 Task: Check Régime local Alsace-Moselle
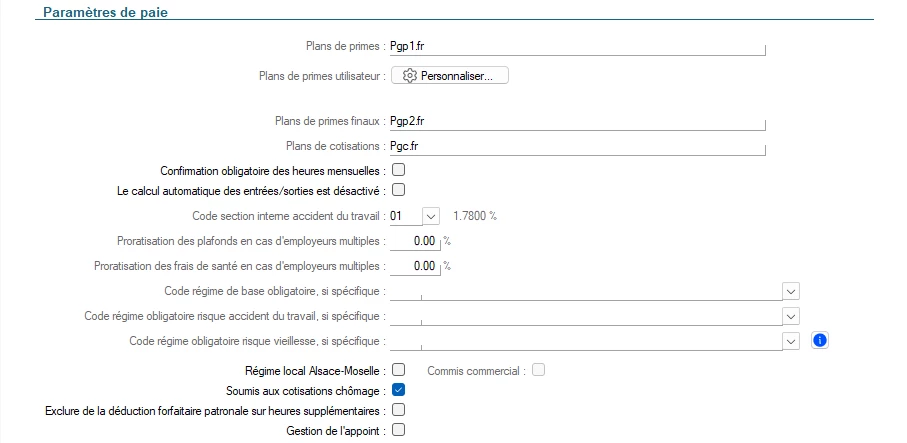[398, 370]
